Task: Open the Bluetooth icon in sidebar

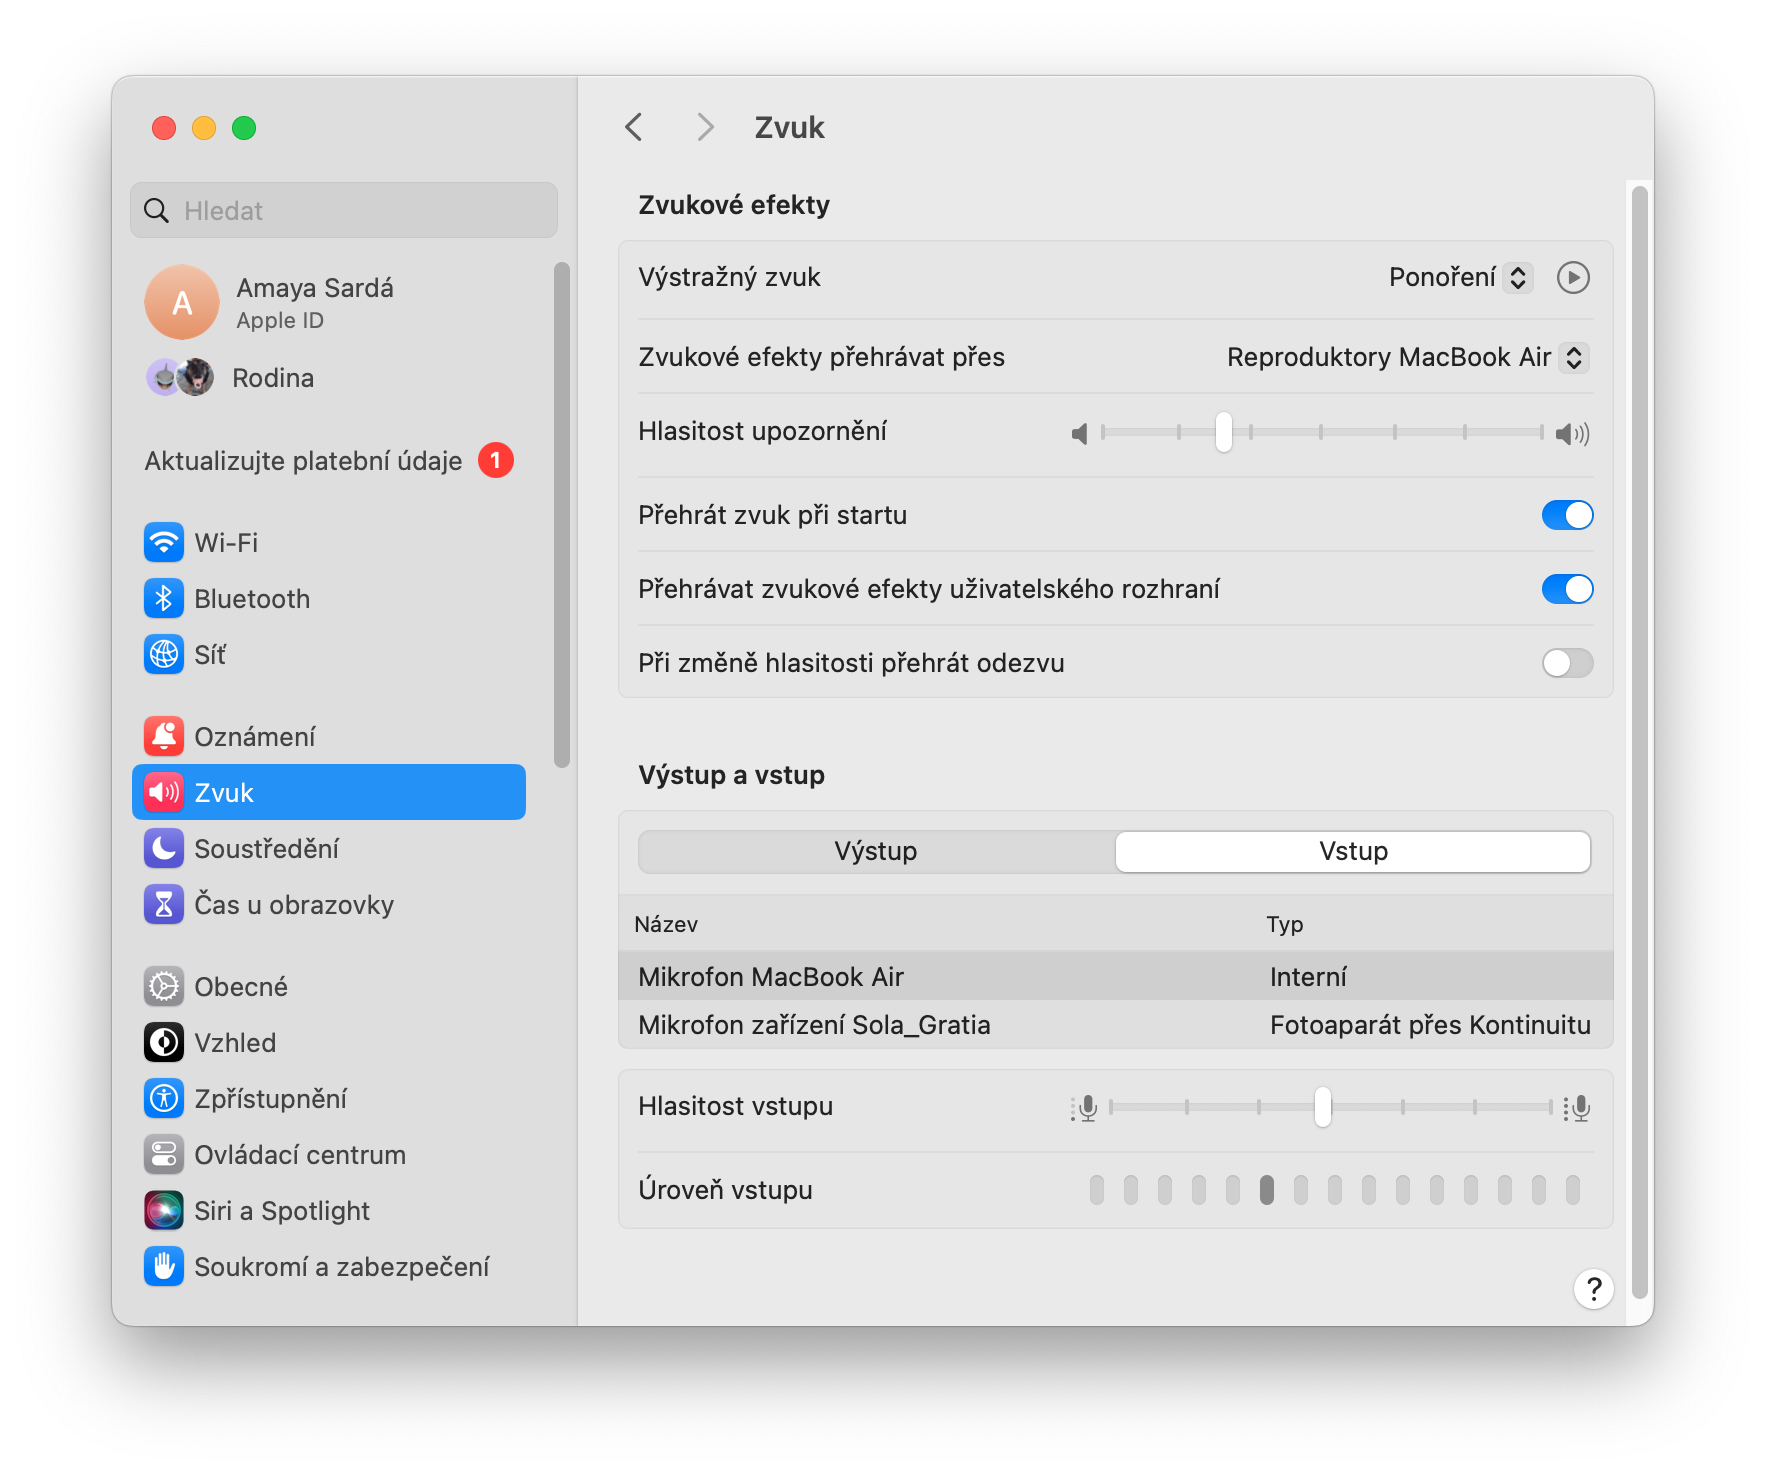Action: pos(164,599)
